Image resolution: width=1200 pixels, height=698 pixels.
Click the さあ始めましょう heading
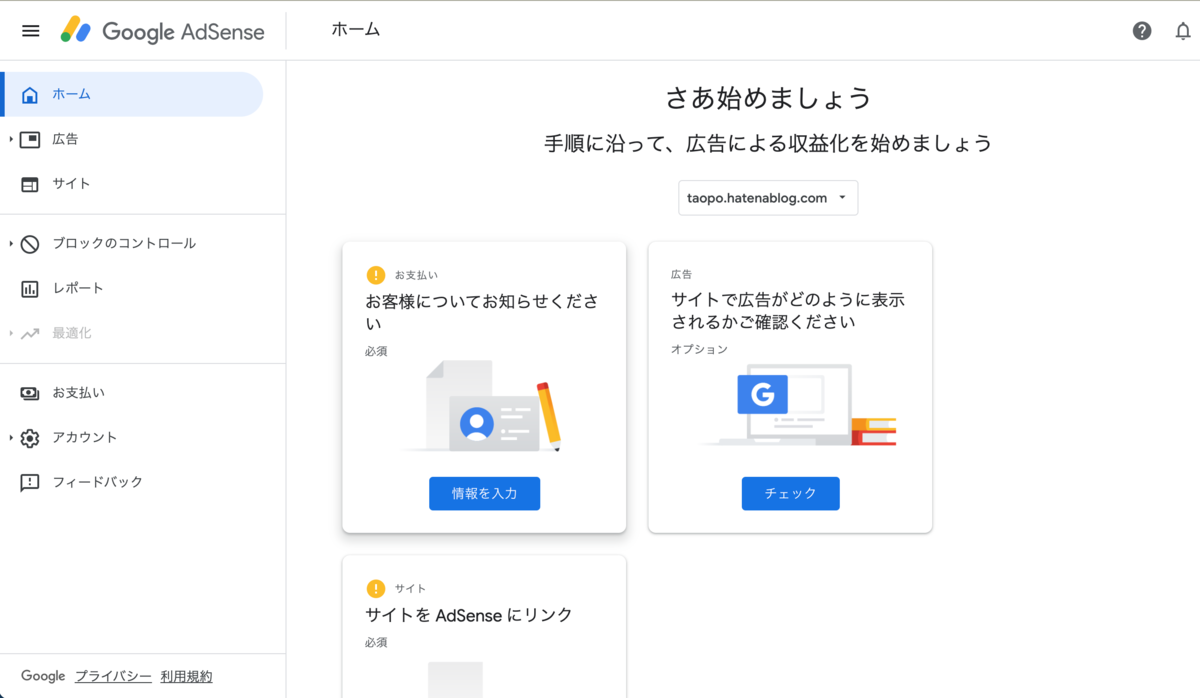[x=769, y=98]
